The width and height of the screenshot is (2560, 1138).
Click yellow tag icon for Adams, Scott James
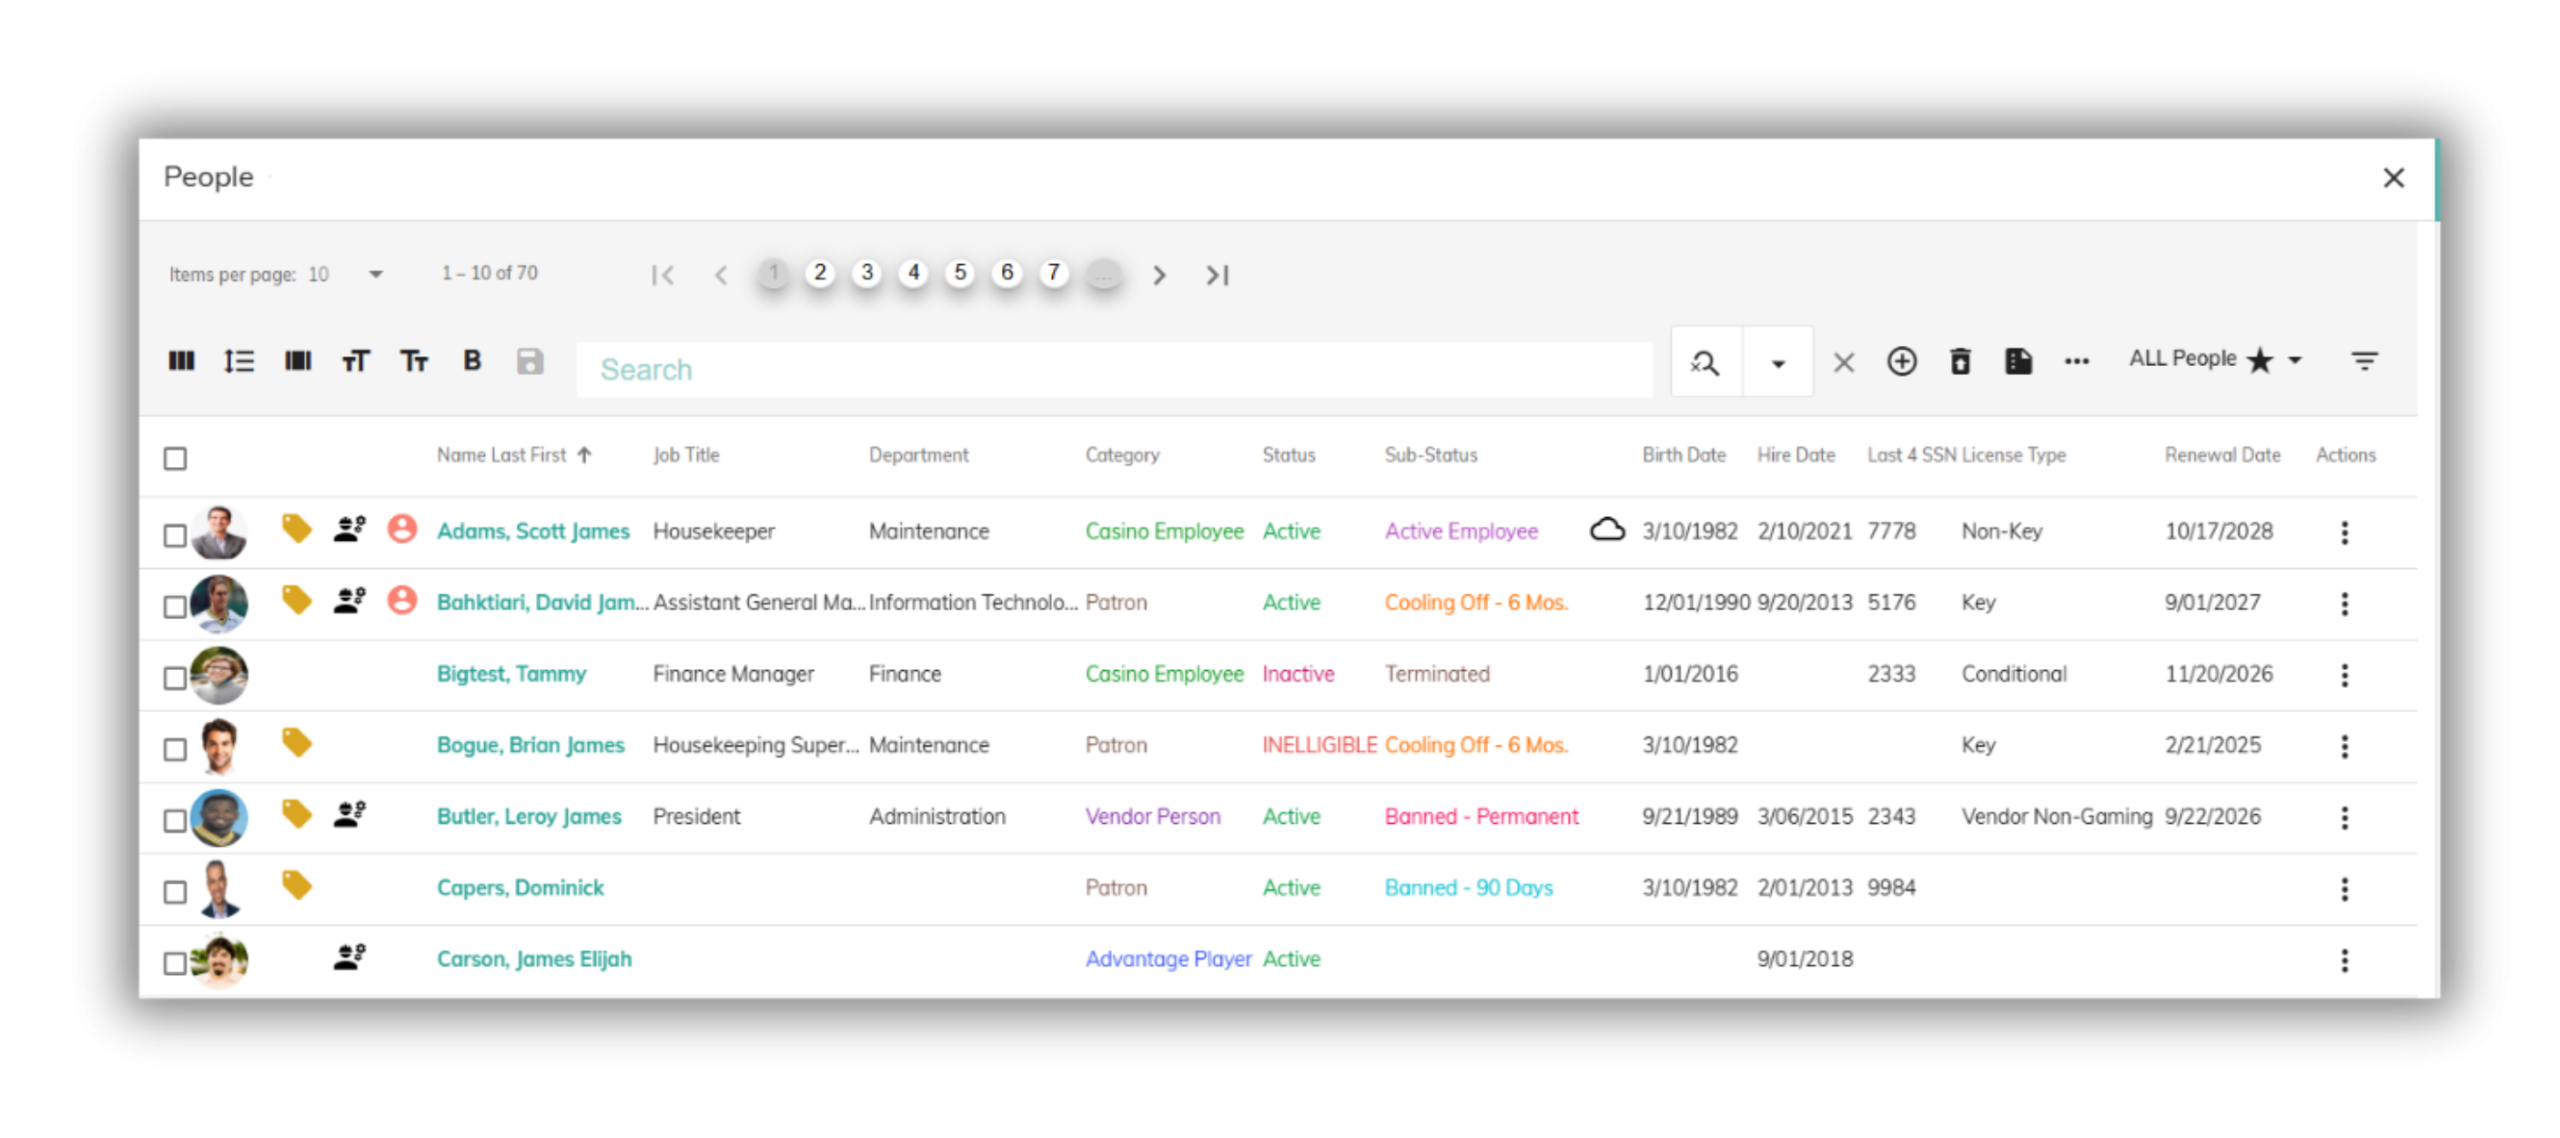coord(296,528)
